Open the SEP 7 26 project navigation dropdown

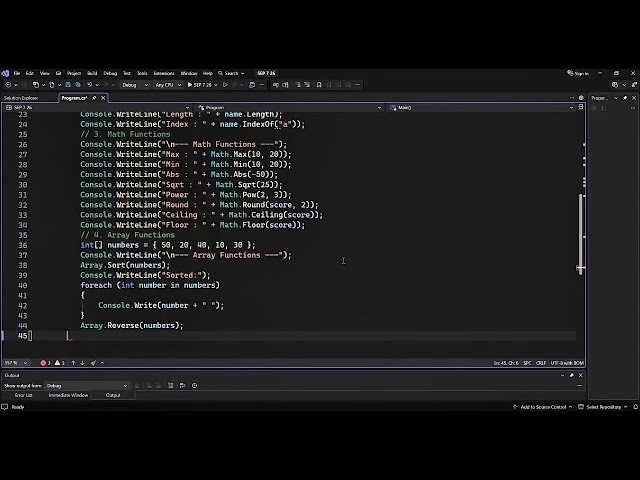(x=98, y=107)
